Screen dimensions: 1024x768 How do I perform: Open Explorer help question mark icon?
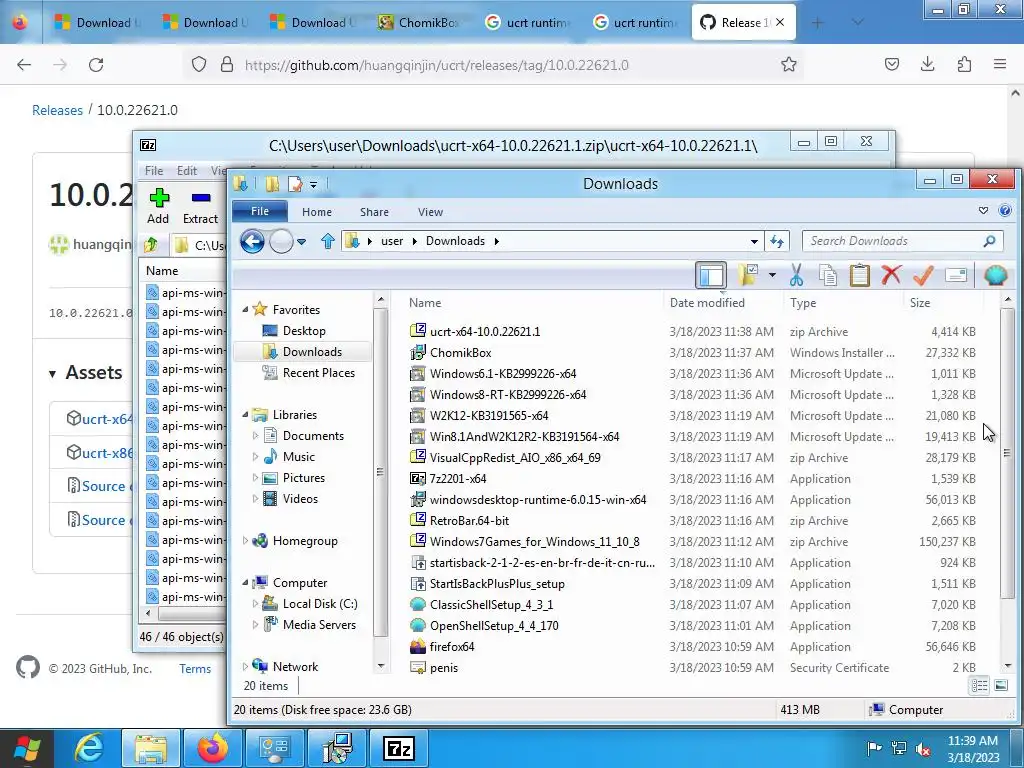(1005, 210)
